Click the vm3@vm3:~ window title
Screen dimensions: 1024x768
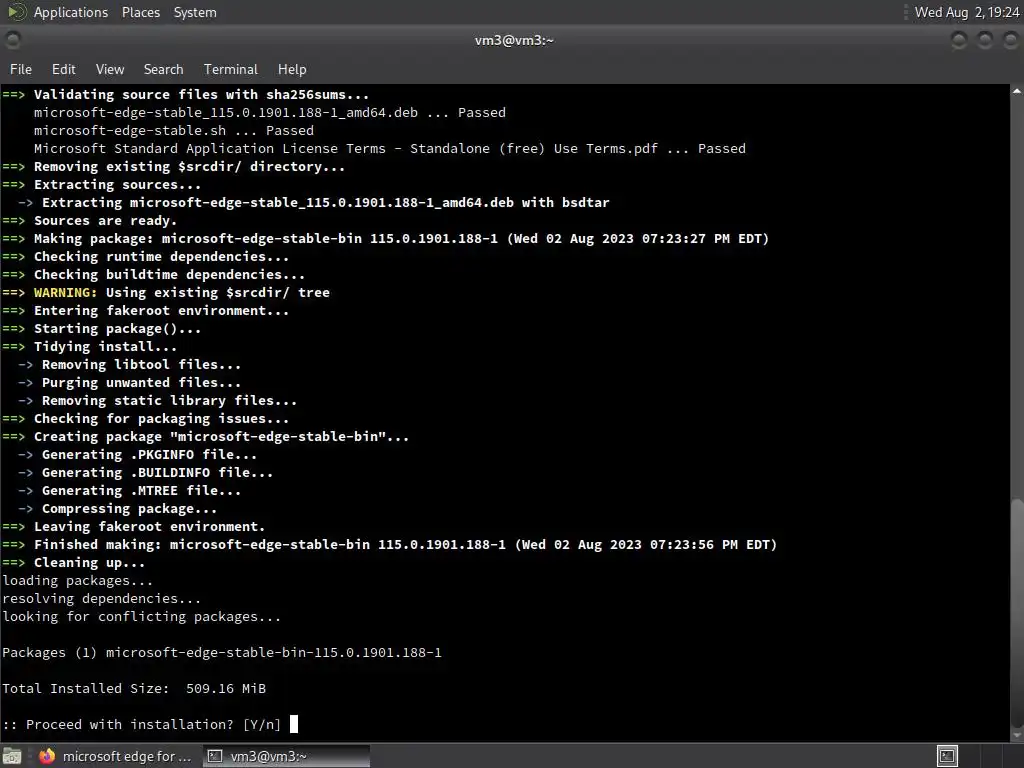514,40
